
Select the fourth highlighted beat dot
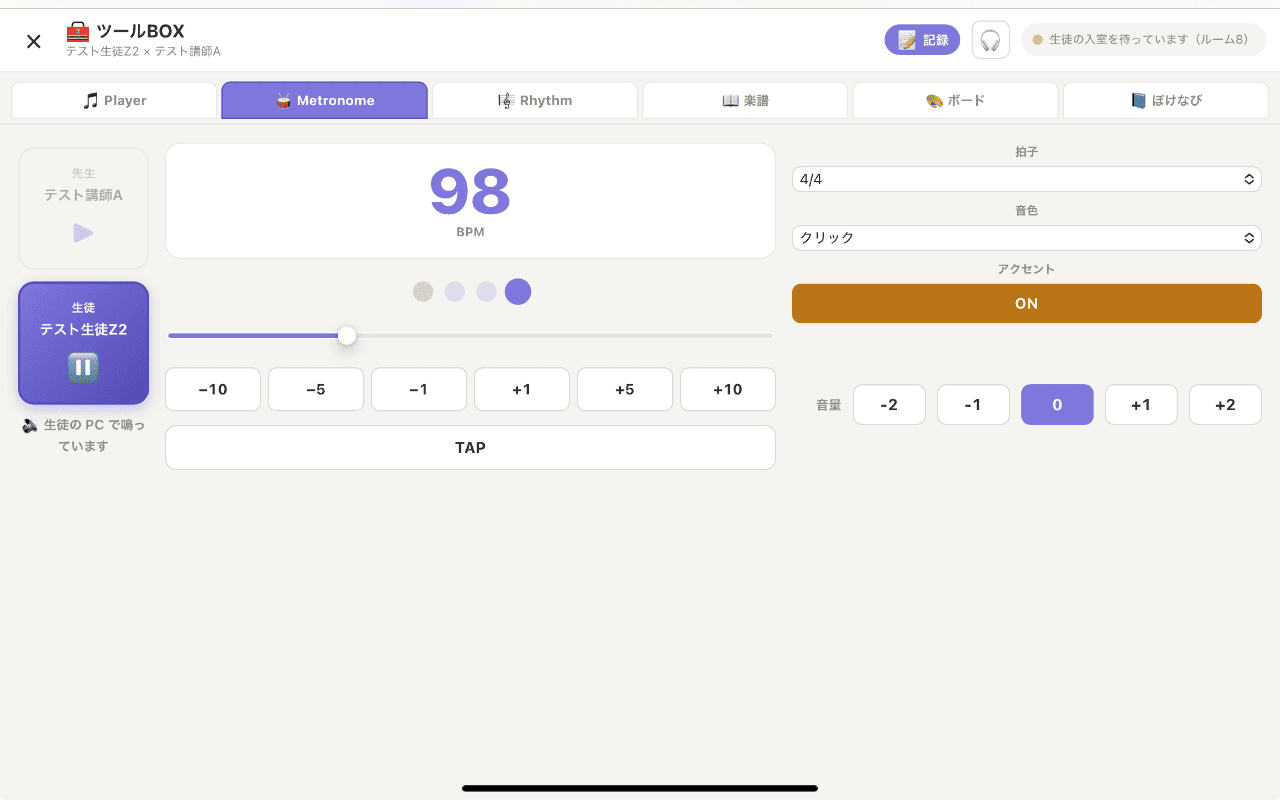click(518, 292)
